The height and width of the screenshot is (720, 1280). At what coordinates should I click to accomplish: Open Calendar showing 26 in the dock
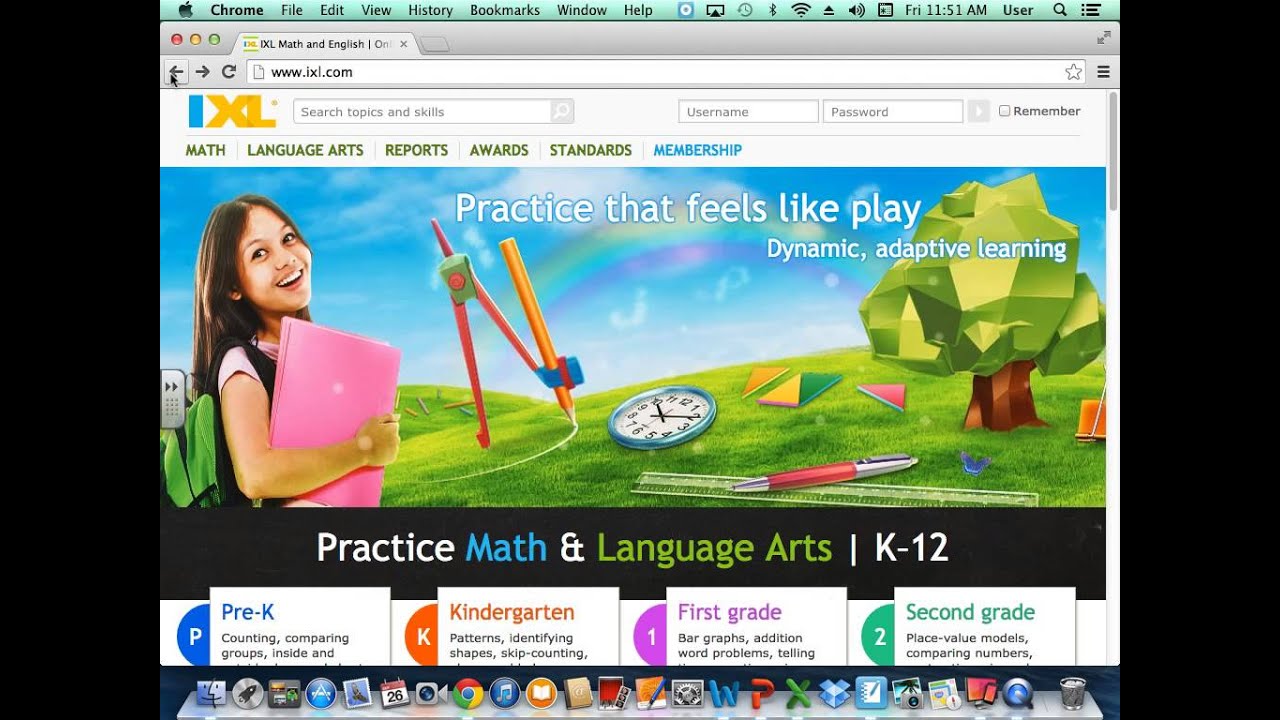coord(394,693)
